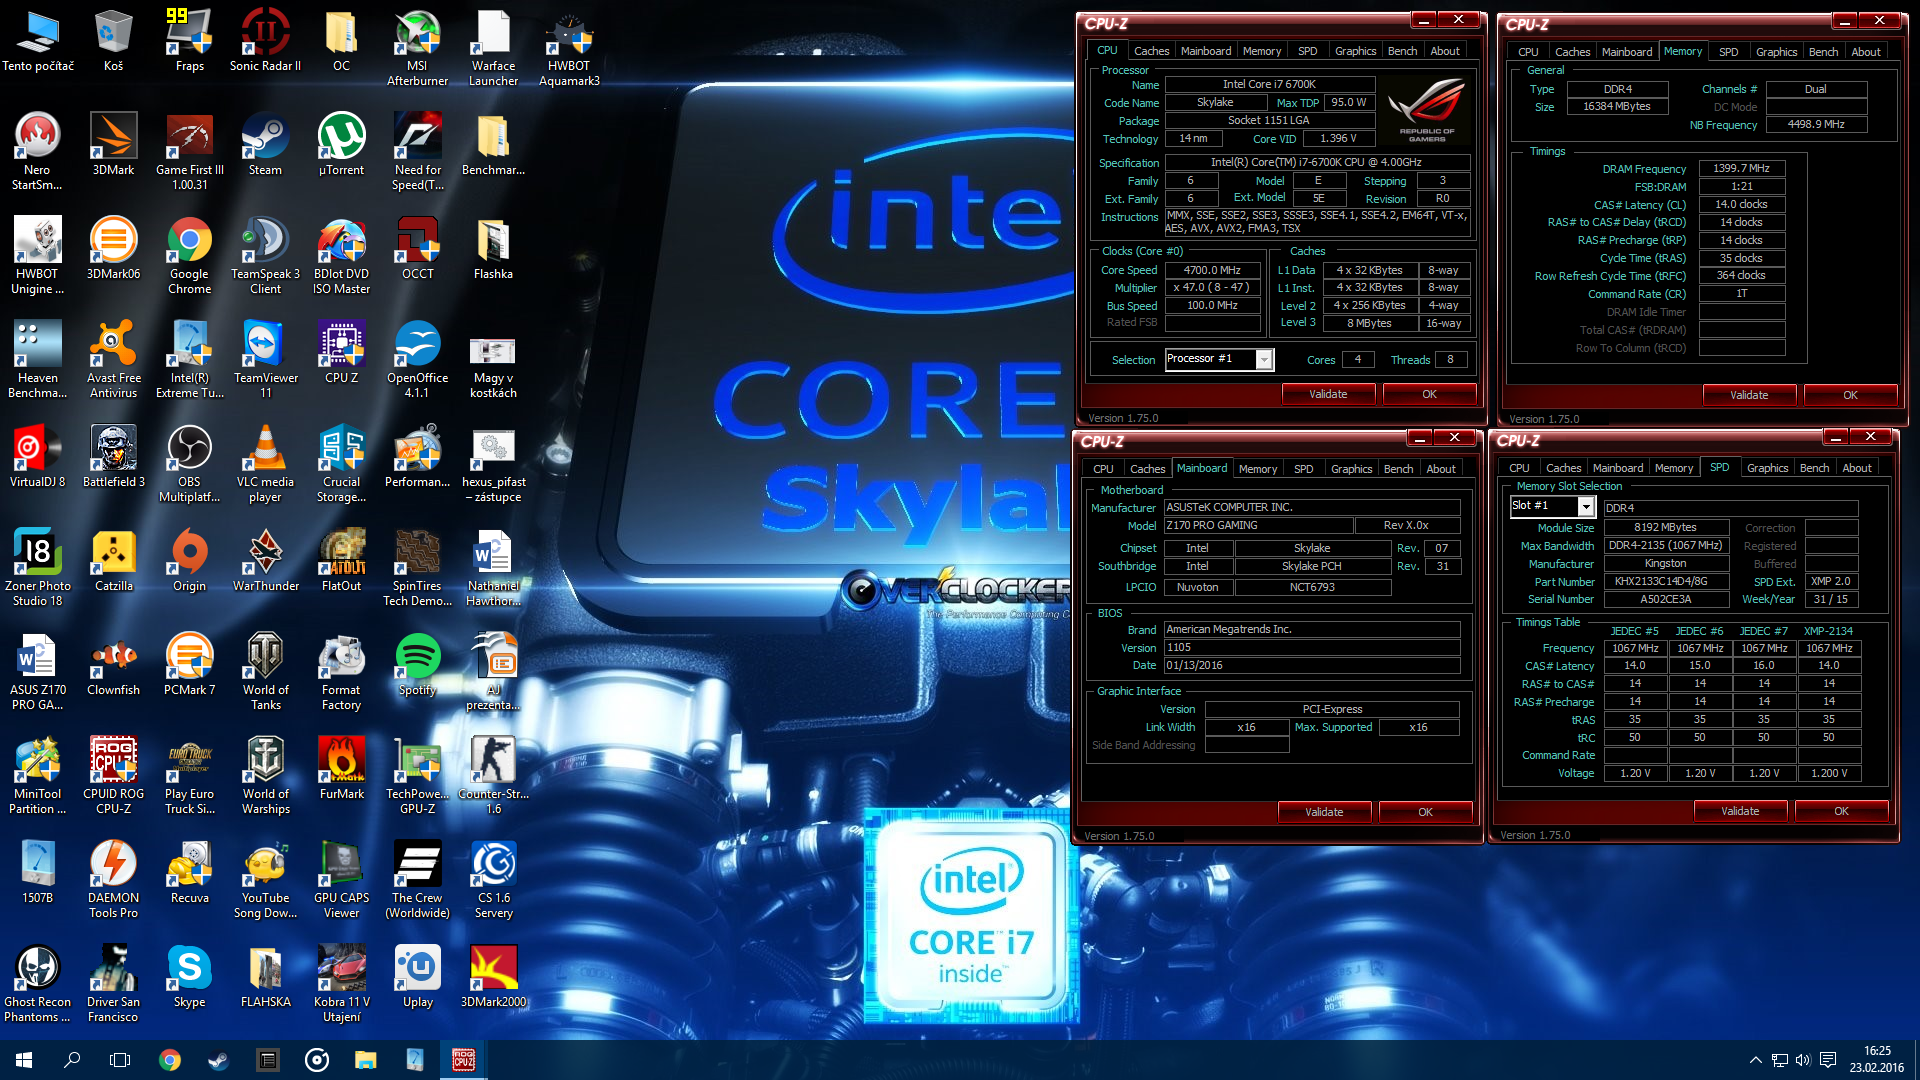Open the Steam desktop icon
1920x1080 pixels.
(265, 145)
